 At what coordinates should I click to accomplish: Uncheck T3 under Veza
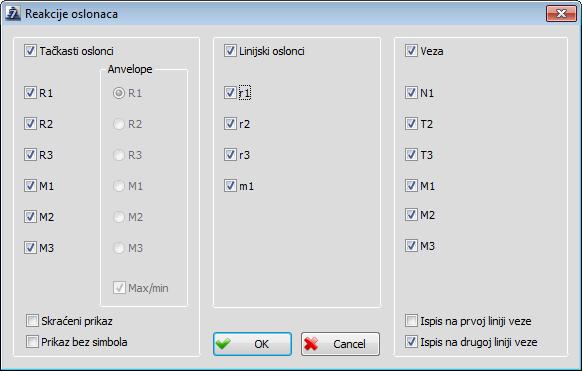click(411, 154)
